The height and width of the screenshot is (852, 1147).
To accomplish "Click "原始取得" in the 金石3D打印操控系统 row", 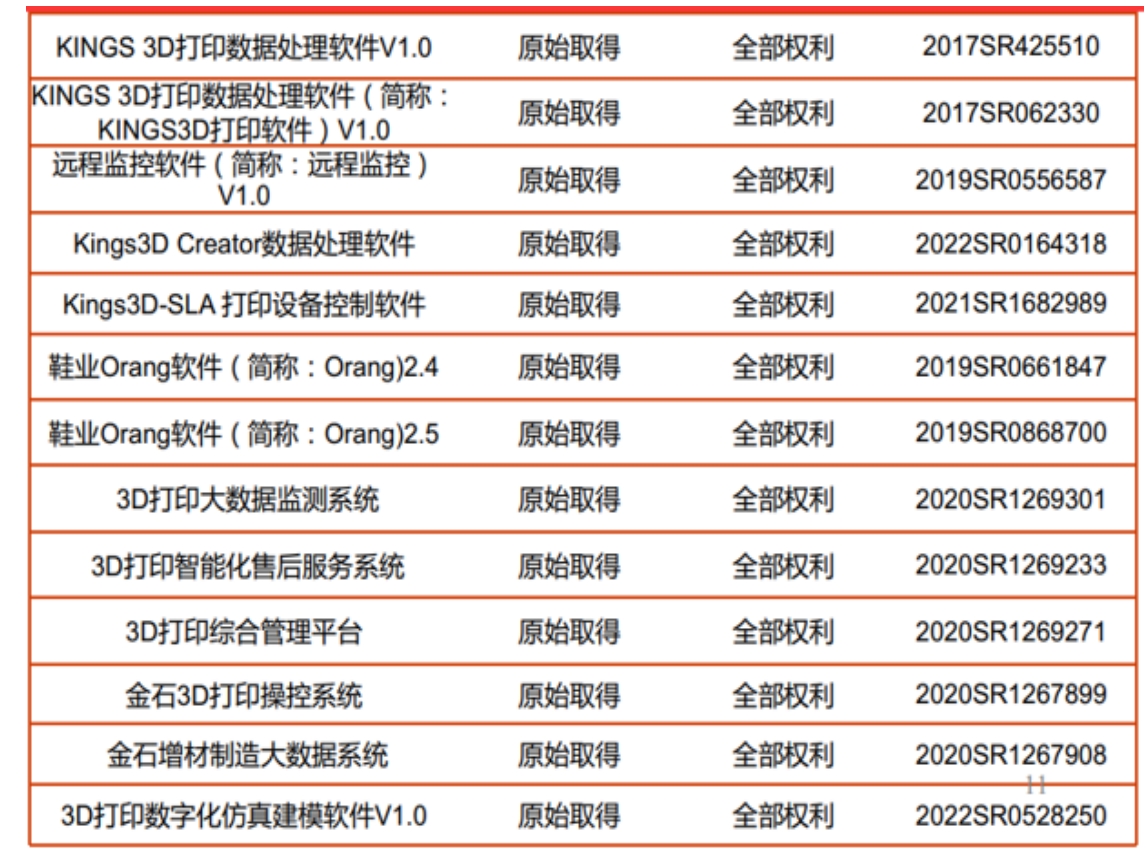I will pos(569,696).
